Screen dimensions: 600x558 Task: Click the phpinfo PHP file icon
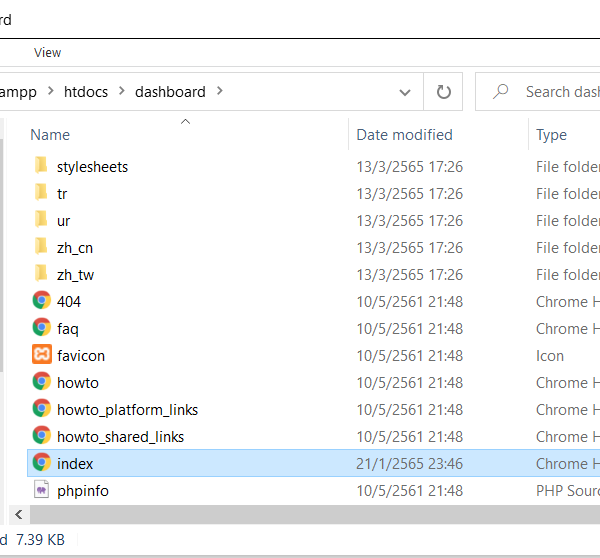[x=41, y=490]
